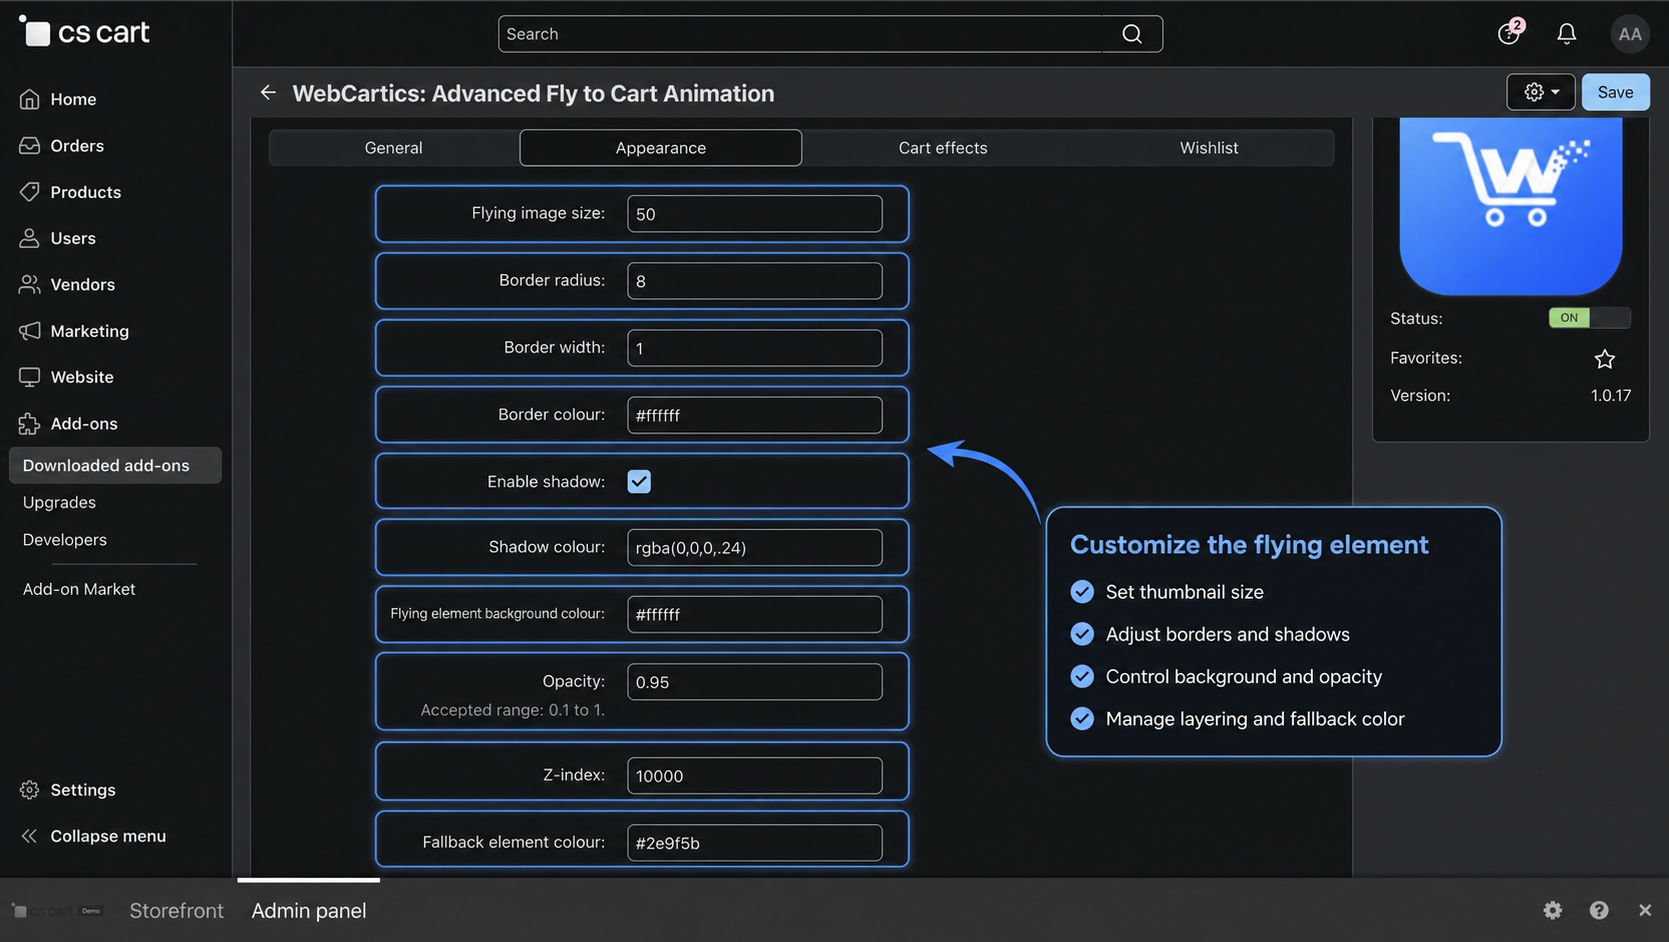Viewport: 1669px width, 942px height.
Task: Open the help center icon with badge
Action: (1510, 32)
